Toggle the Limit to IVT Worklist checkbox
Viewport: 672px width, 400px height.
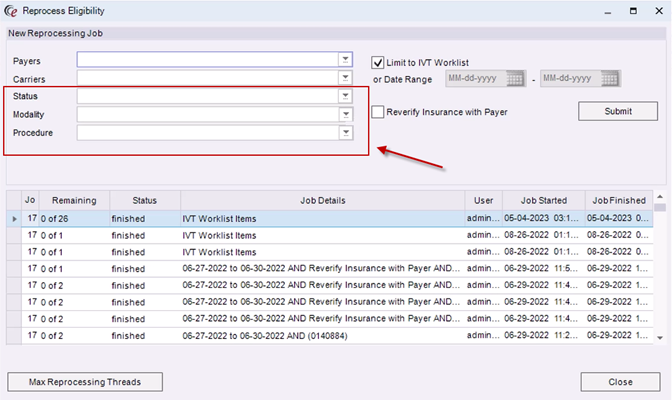coord(378,62)
